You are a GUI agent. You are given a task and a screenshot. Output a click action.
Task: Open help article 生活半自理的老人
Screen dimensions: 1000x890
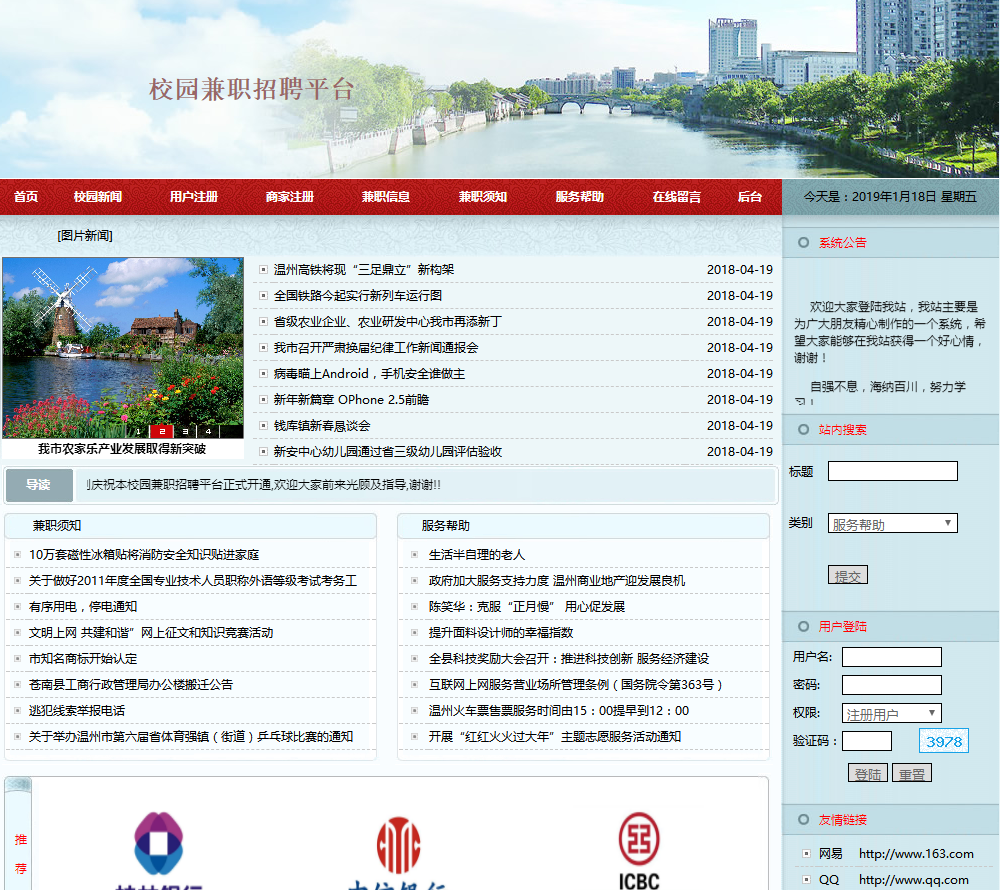[x=476, y=555]
